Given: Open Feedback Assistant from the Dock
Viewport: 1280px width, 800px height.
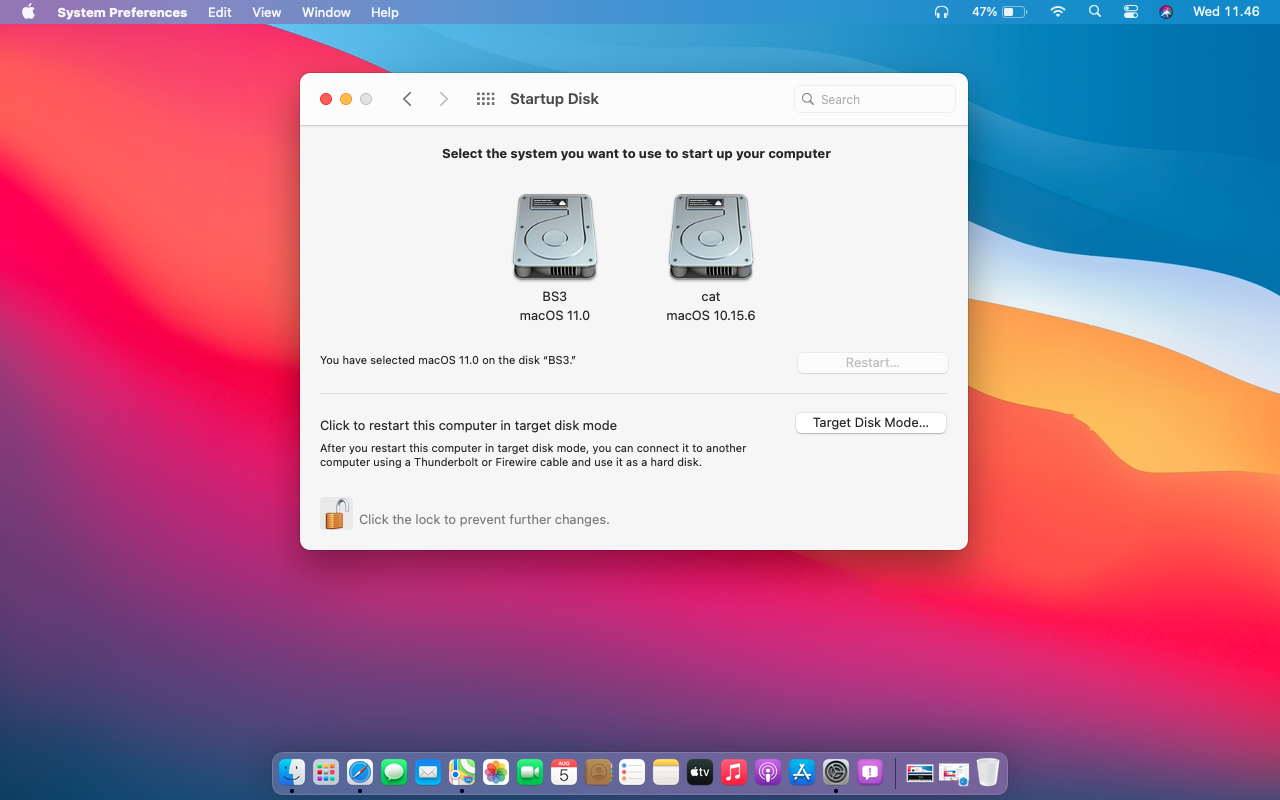Looking at the screenshot, I should click(870, 772).
